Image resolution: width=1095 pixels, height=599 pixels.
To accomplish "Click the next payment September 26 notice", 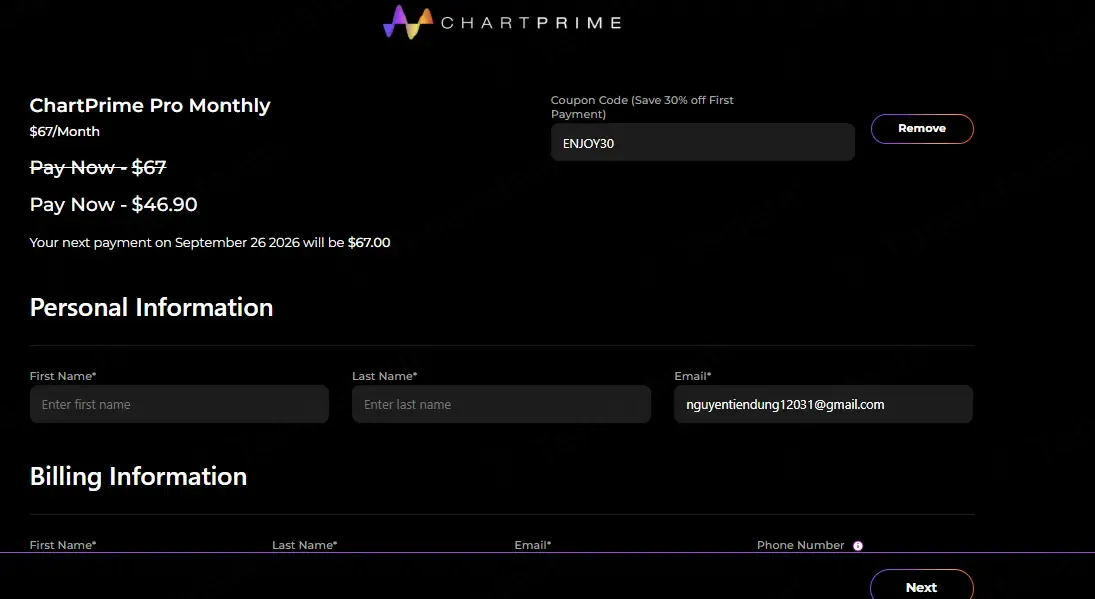I will click(210, 242).
